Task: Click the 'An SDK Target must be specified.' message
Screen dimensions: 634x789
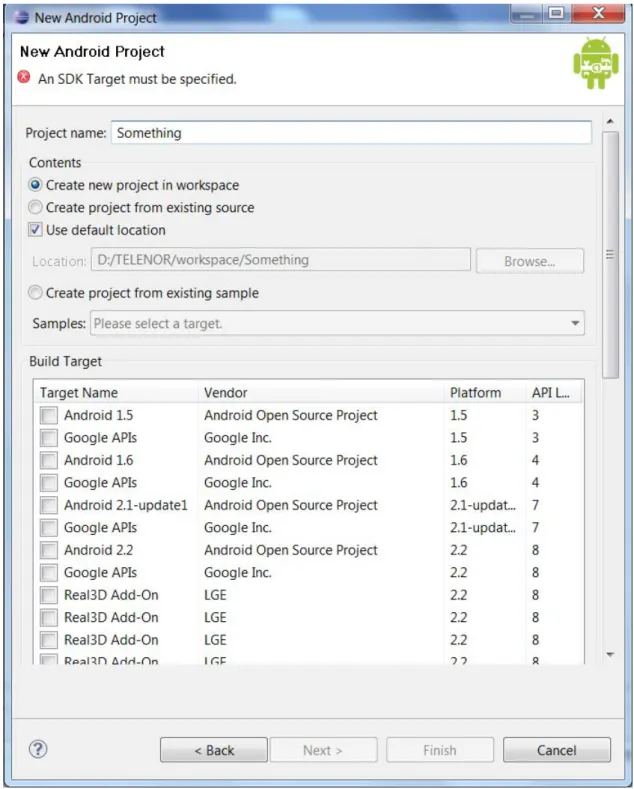Action: pyautogui.click(x=137, y=79)
